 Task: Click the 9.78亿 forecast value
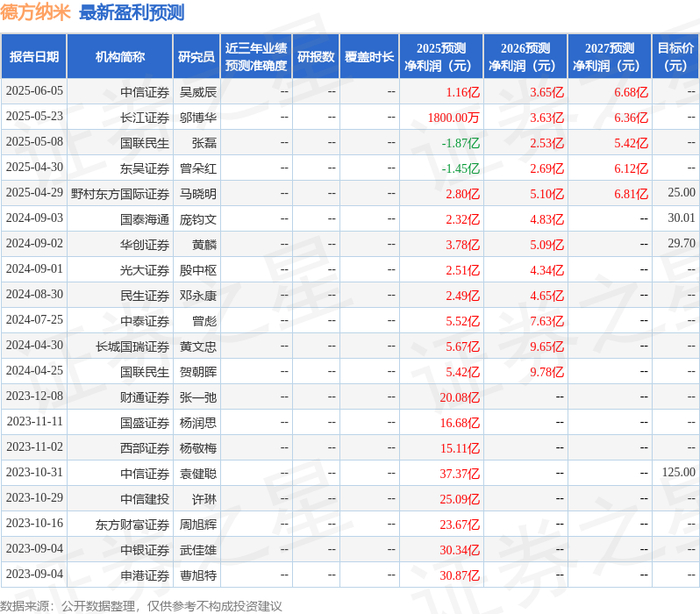click(x=547, y=372)
